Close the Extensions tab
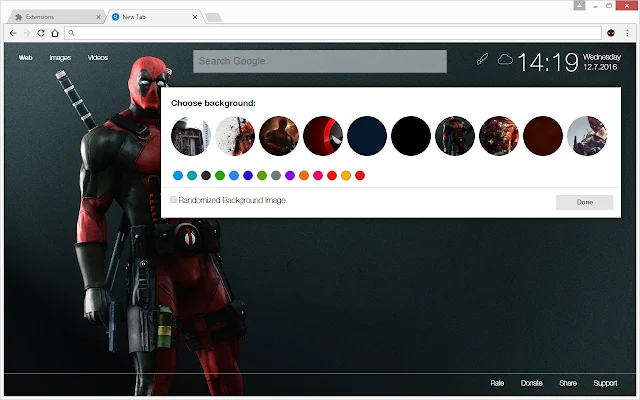Viewport: 640px width, 400px height. pos(98,17)
